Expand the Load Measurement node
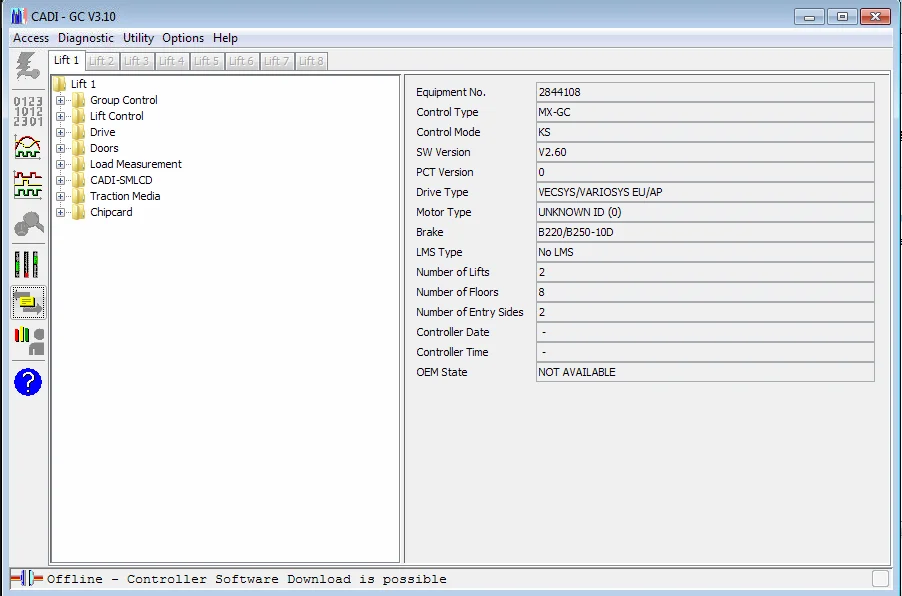The height and width of the screenshot is (596, 902). coord(60,165)
